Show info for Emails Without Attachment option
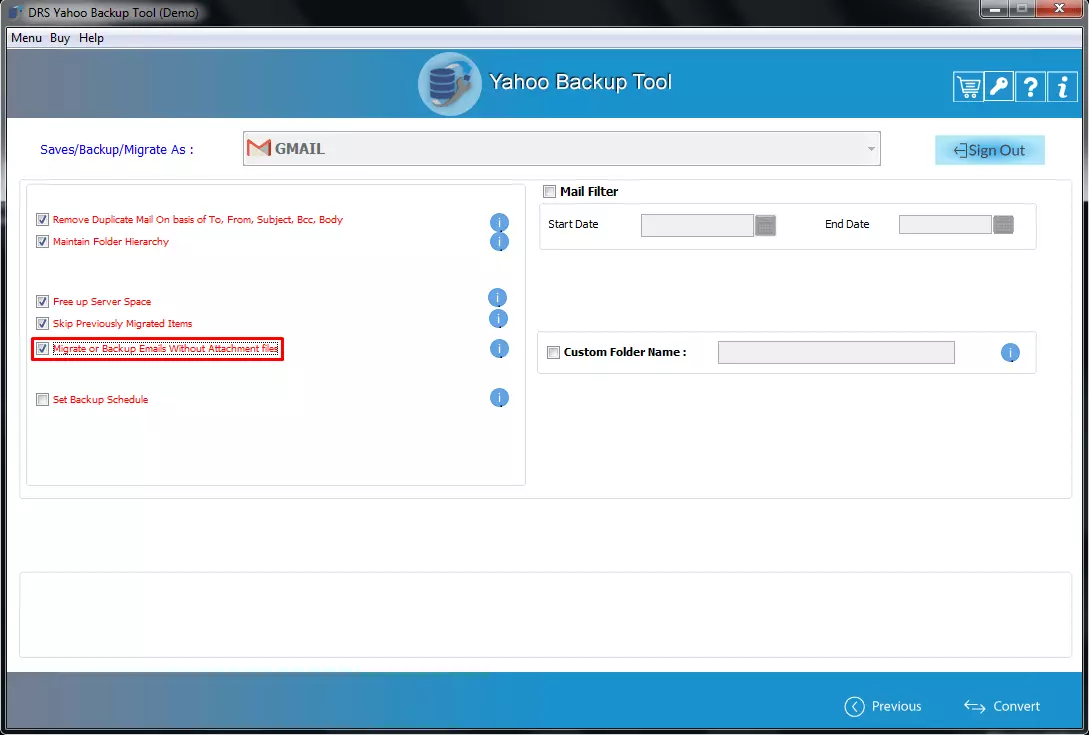 coord(499,349)
